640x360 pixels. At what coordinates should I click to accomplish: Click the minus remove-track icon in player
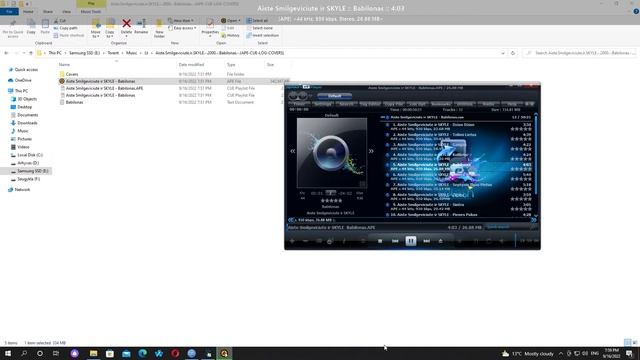tap(305, 241)
